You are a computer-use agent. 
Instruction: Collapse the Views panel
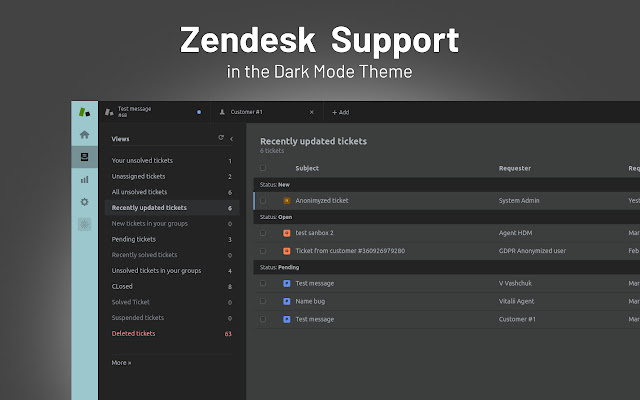231,138
